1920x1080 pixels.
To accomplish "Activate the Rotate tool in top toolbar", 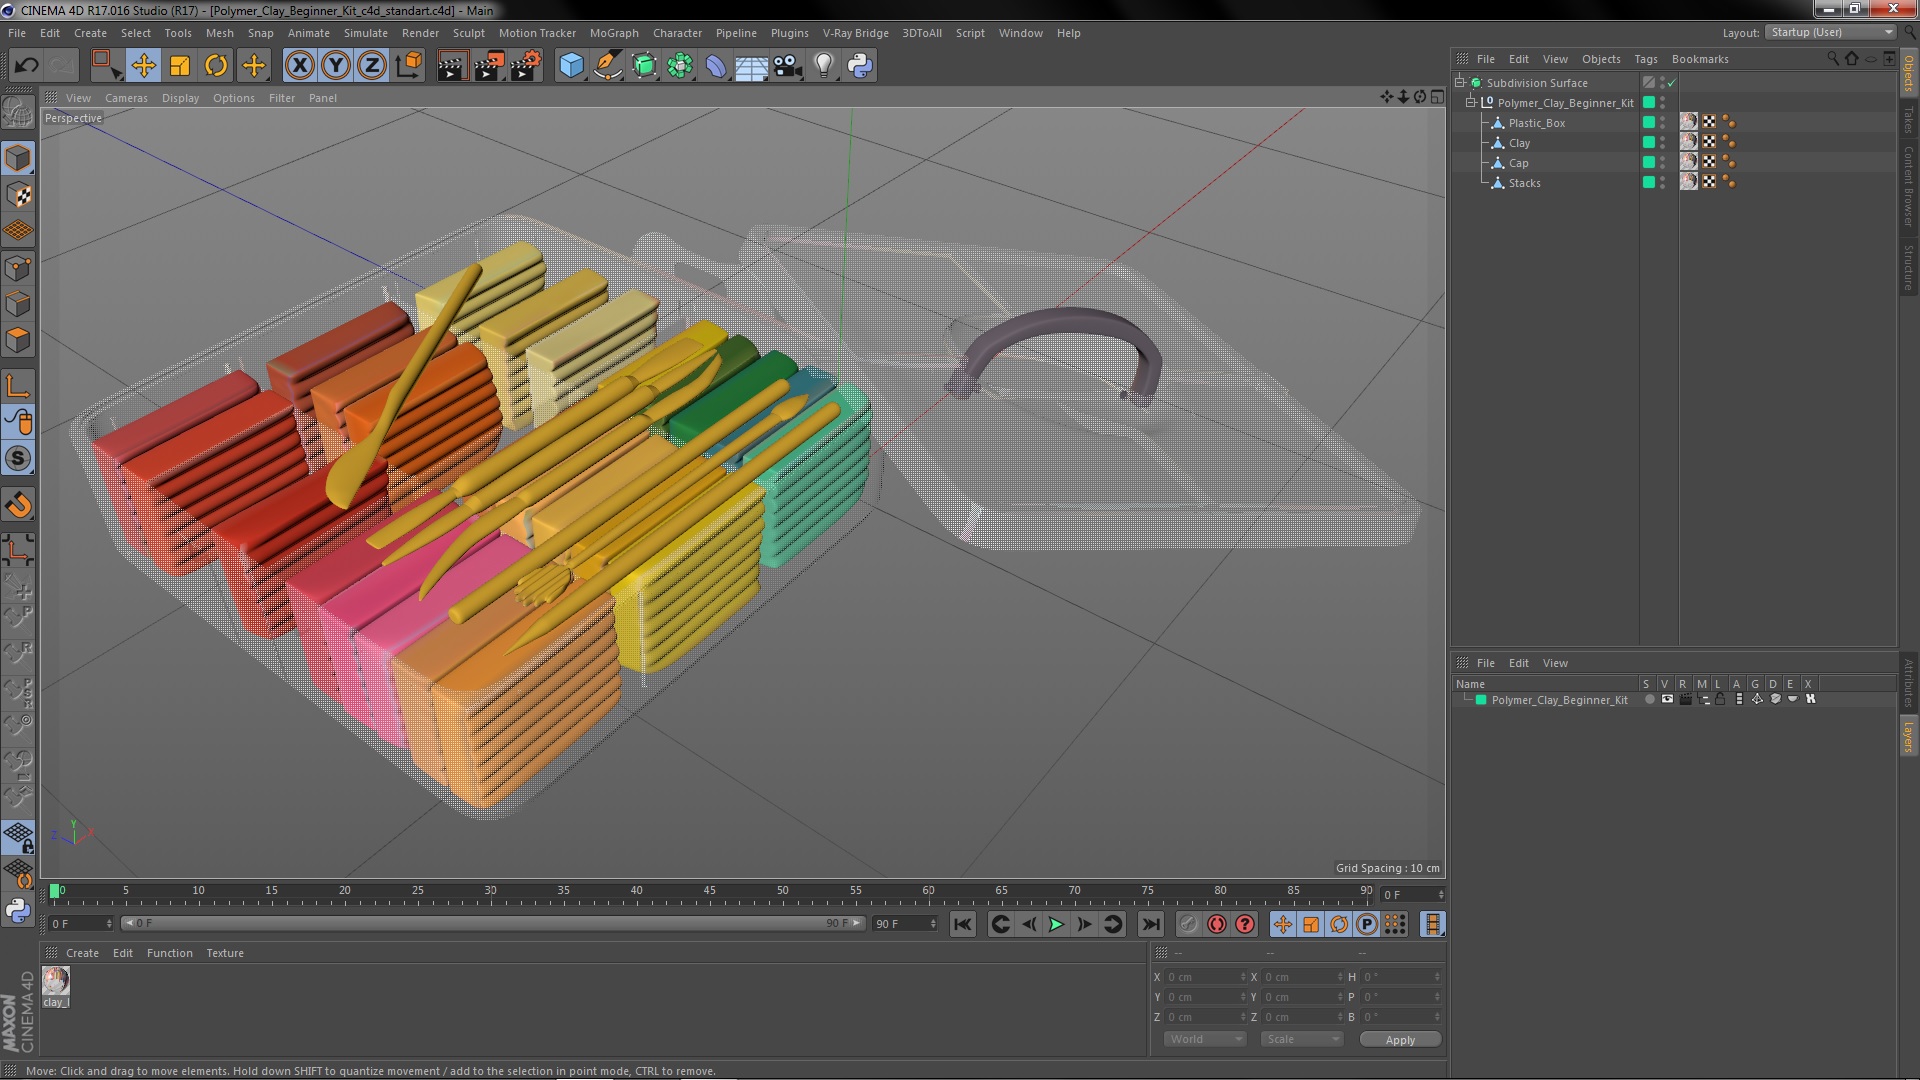I will tap(216, 66).
